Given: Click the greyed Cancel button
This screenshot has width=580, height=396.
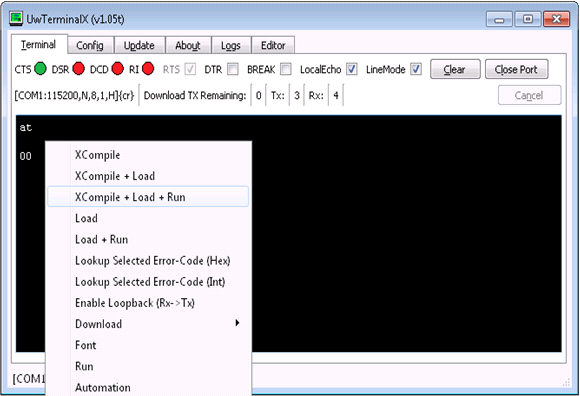Looking at the screenshot, I should pyautogui.click(x=529, y=95).
